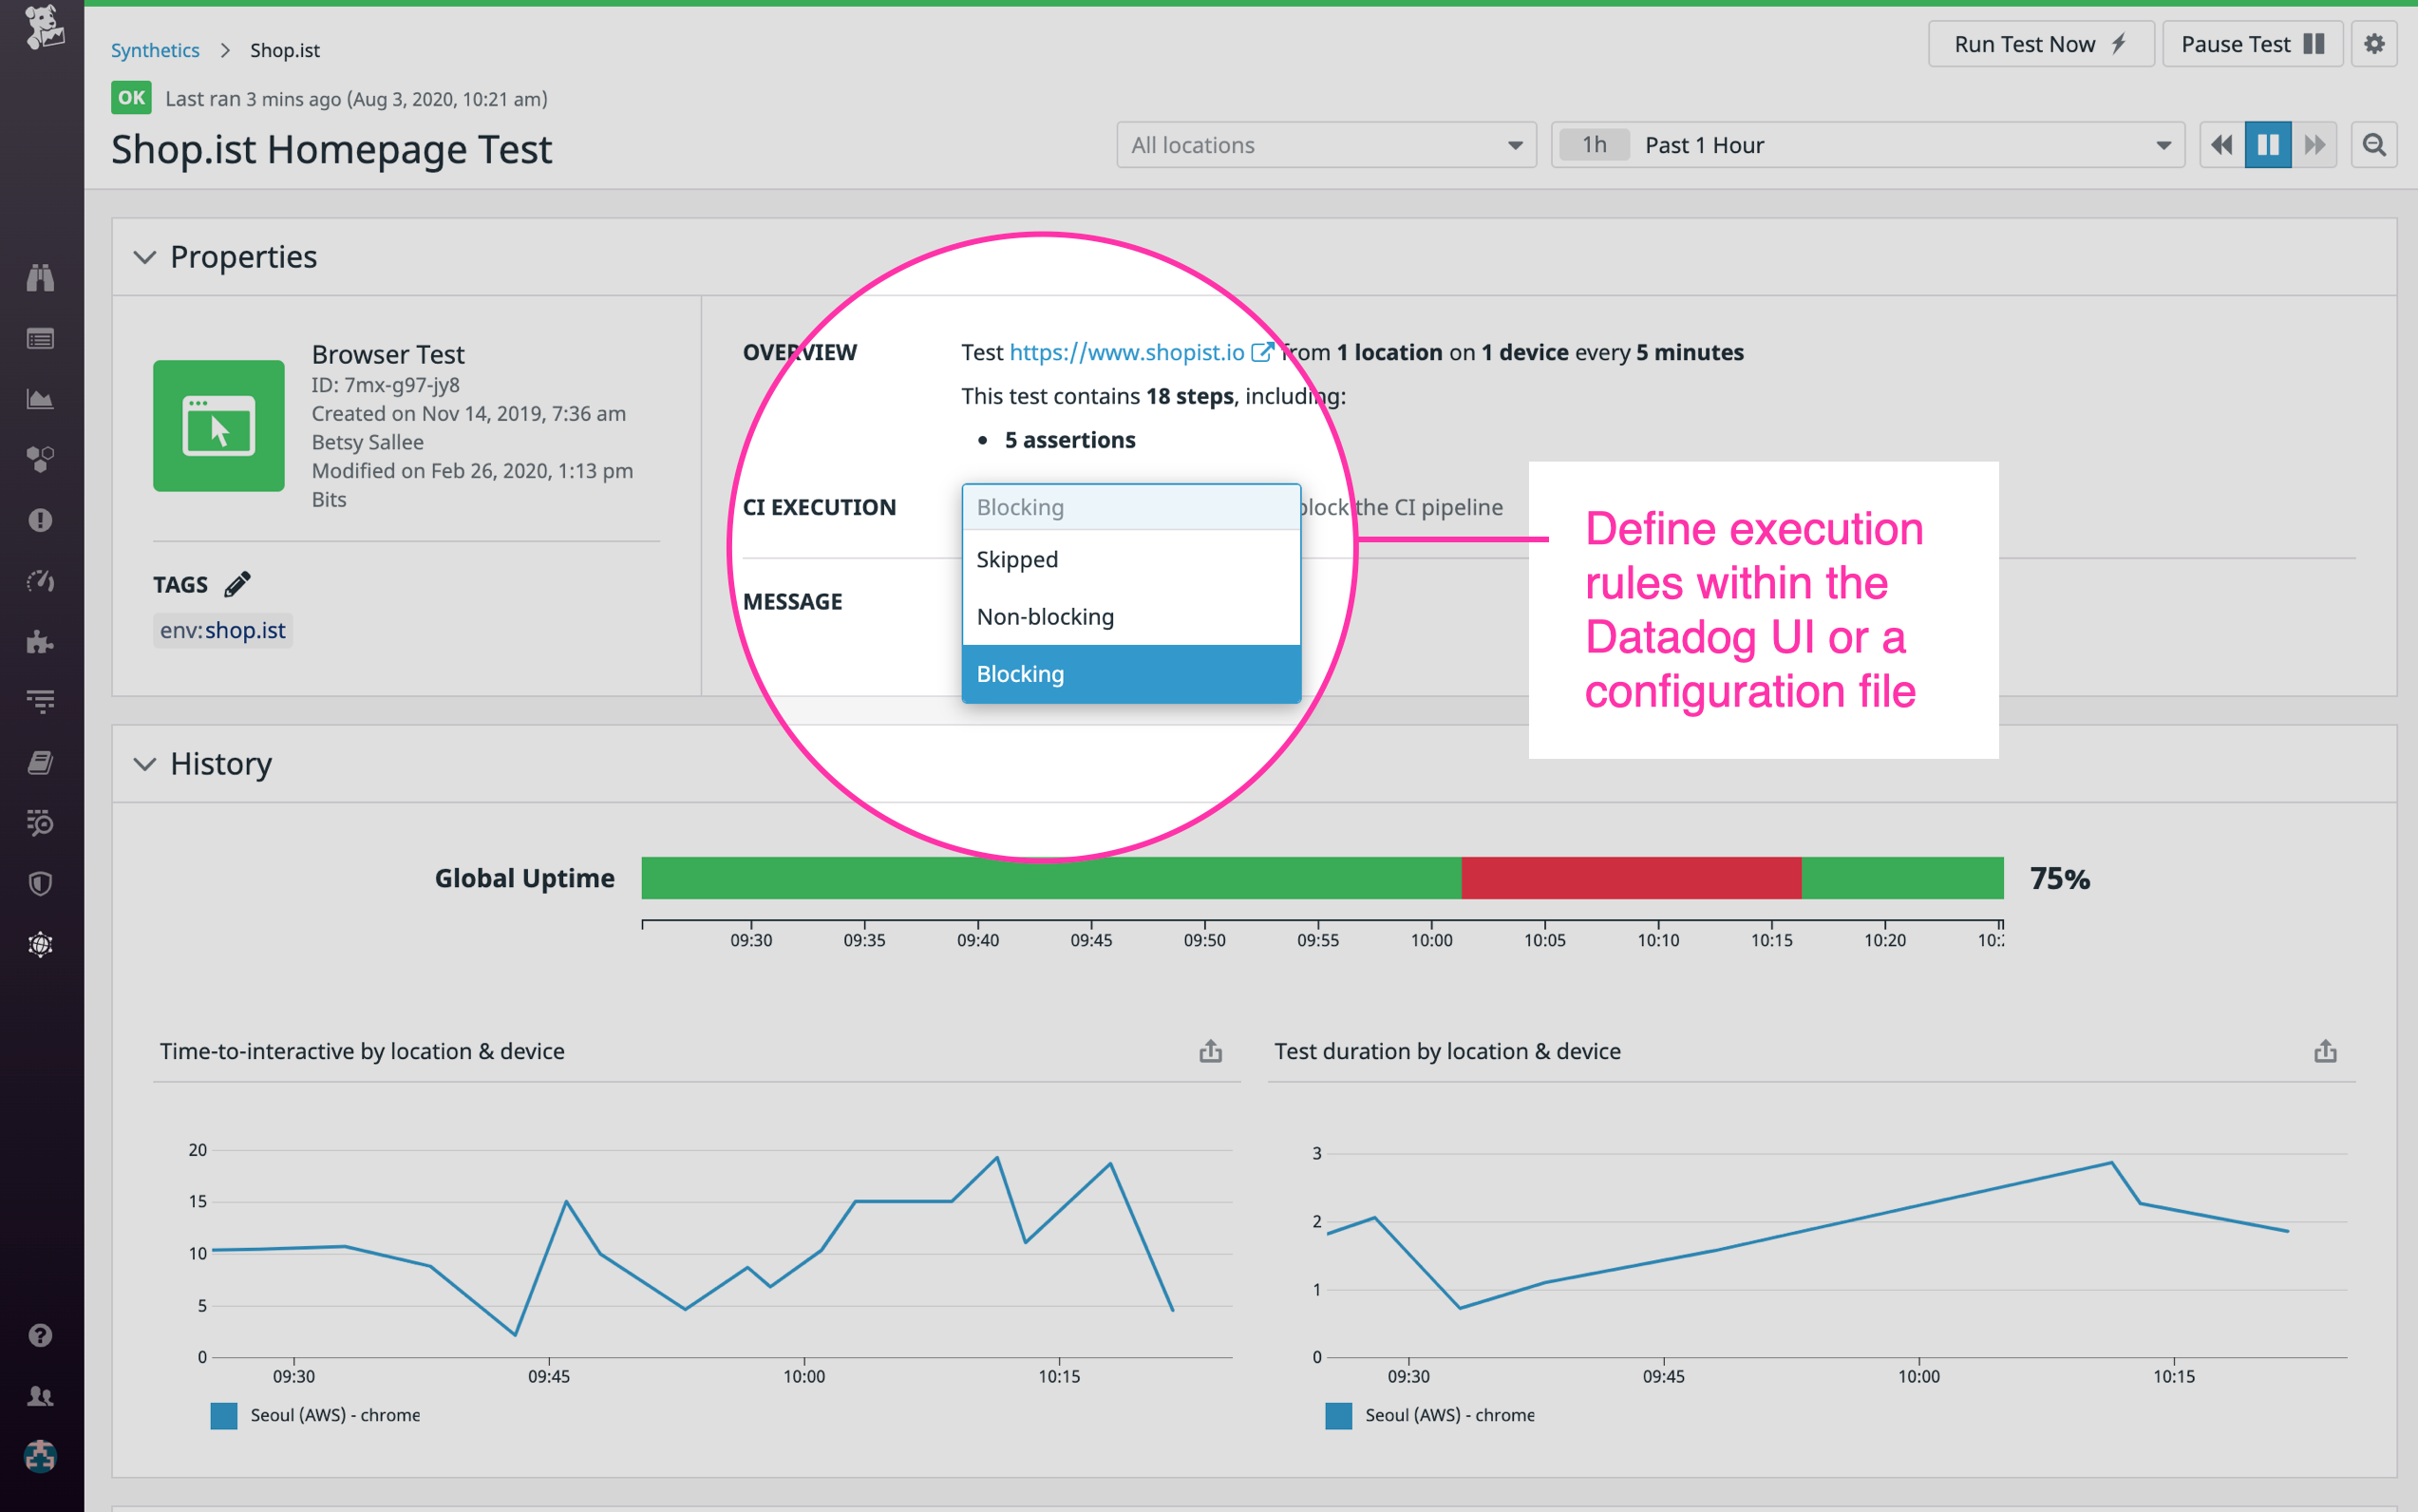This screenshot has width=2418, height=1512.
Task: Open the All locations dropdown
Action: (1325, 144)
